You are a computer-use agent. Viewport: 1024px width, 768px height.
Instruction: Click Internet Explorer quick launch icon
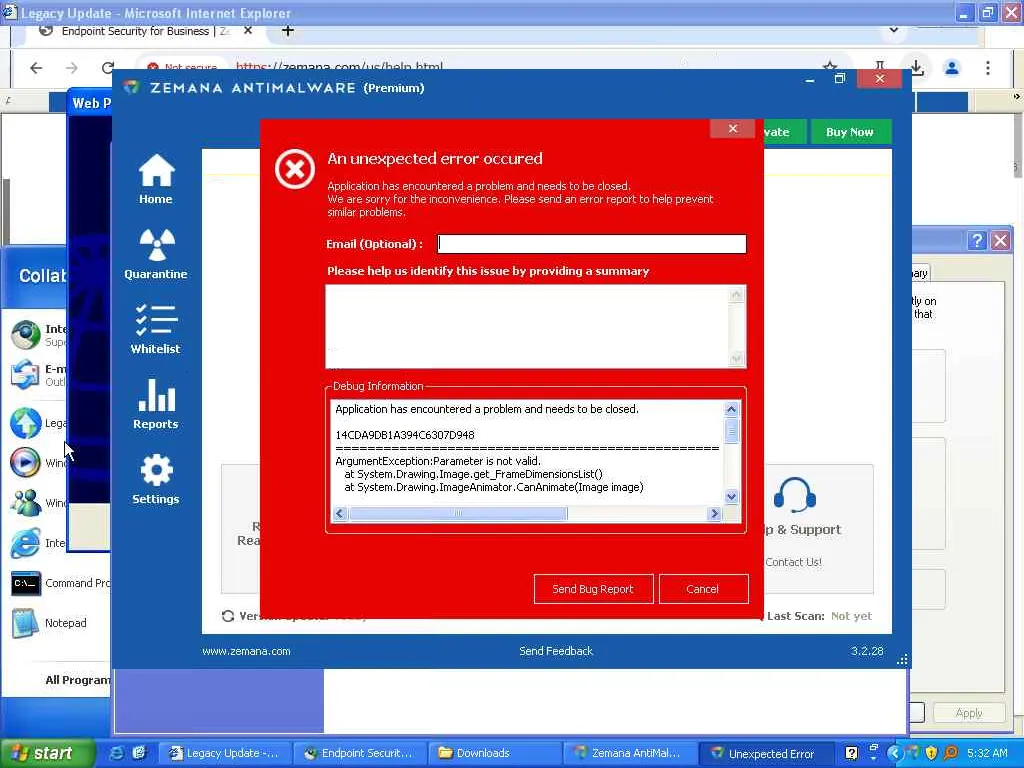pyautogui.click(x=117, y=753)
